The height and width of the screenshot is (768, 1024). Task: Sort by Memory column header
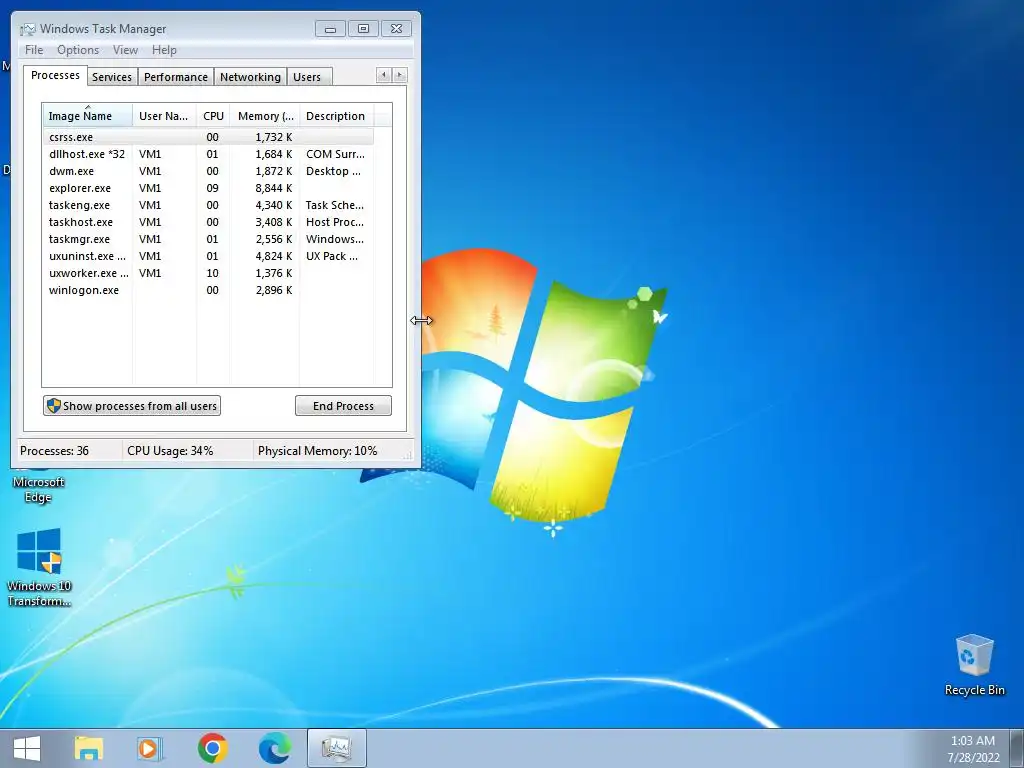tap(264, 116)
